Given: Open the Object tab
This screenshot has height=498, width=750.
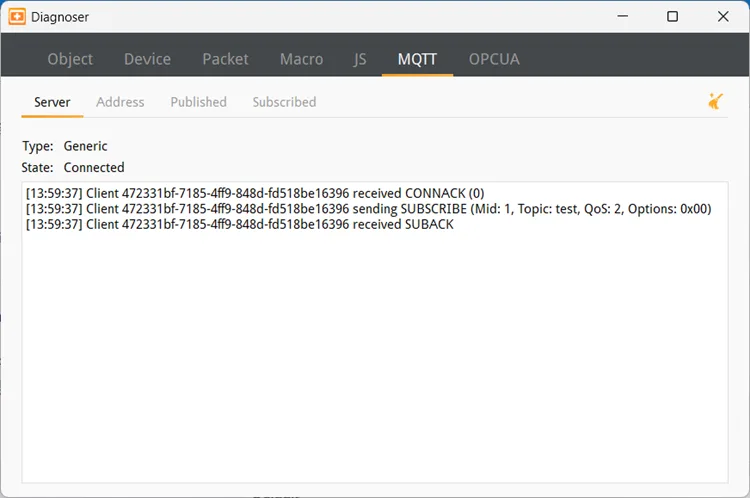Looking at the screenshot, I should point(70,59).
